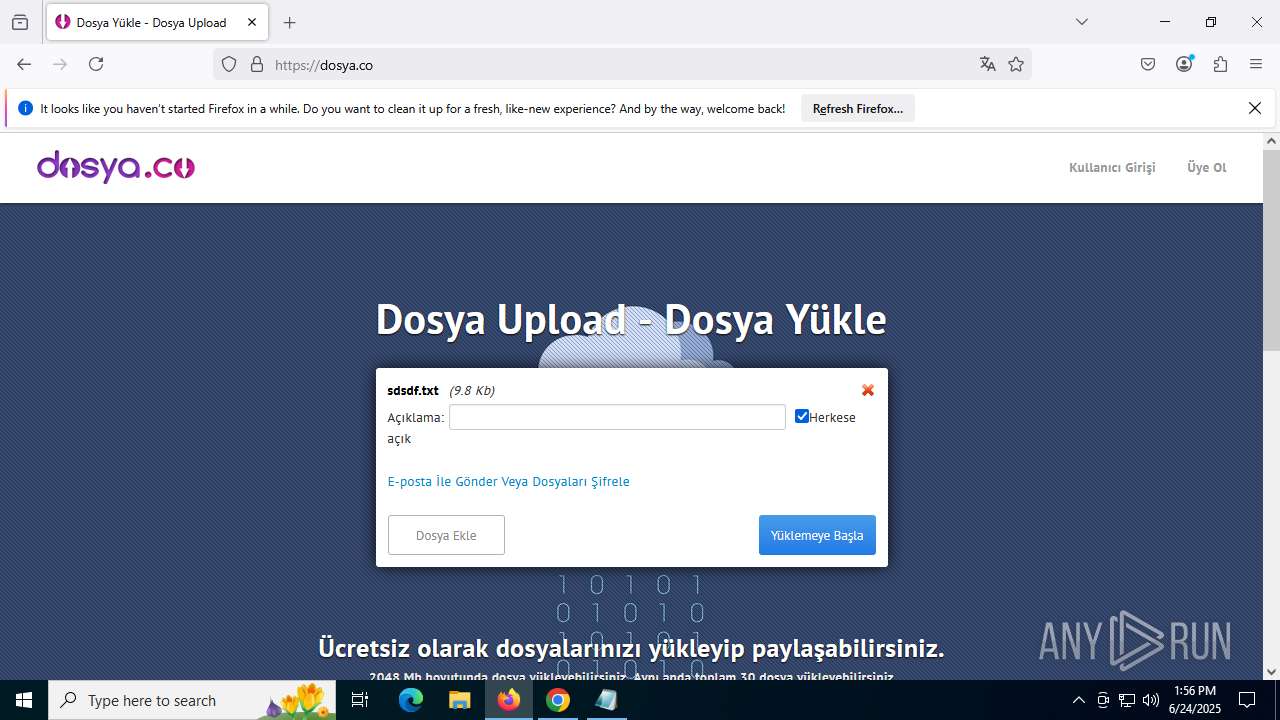Screen dimensions: 1280x720
Task: Click the Yüklemeye Başla button
Action: [x=817, y=535]
